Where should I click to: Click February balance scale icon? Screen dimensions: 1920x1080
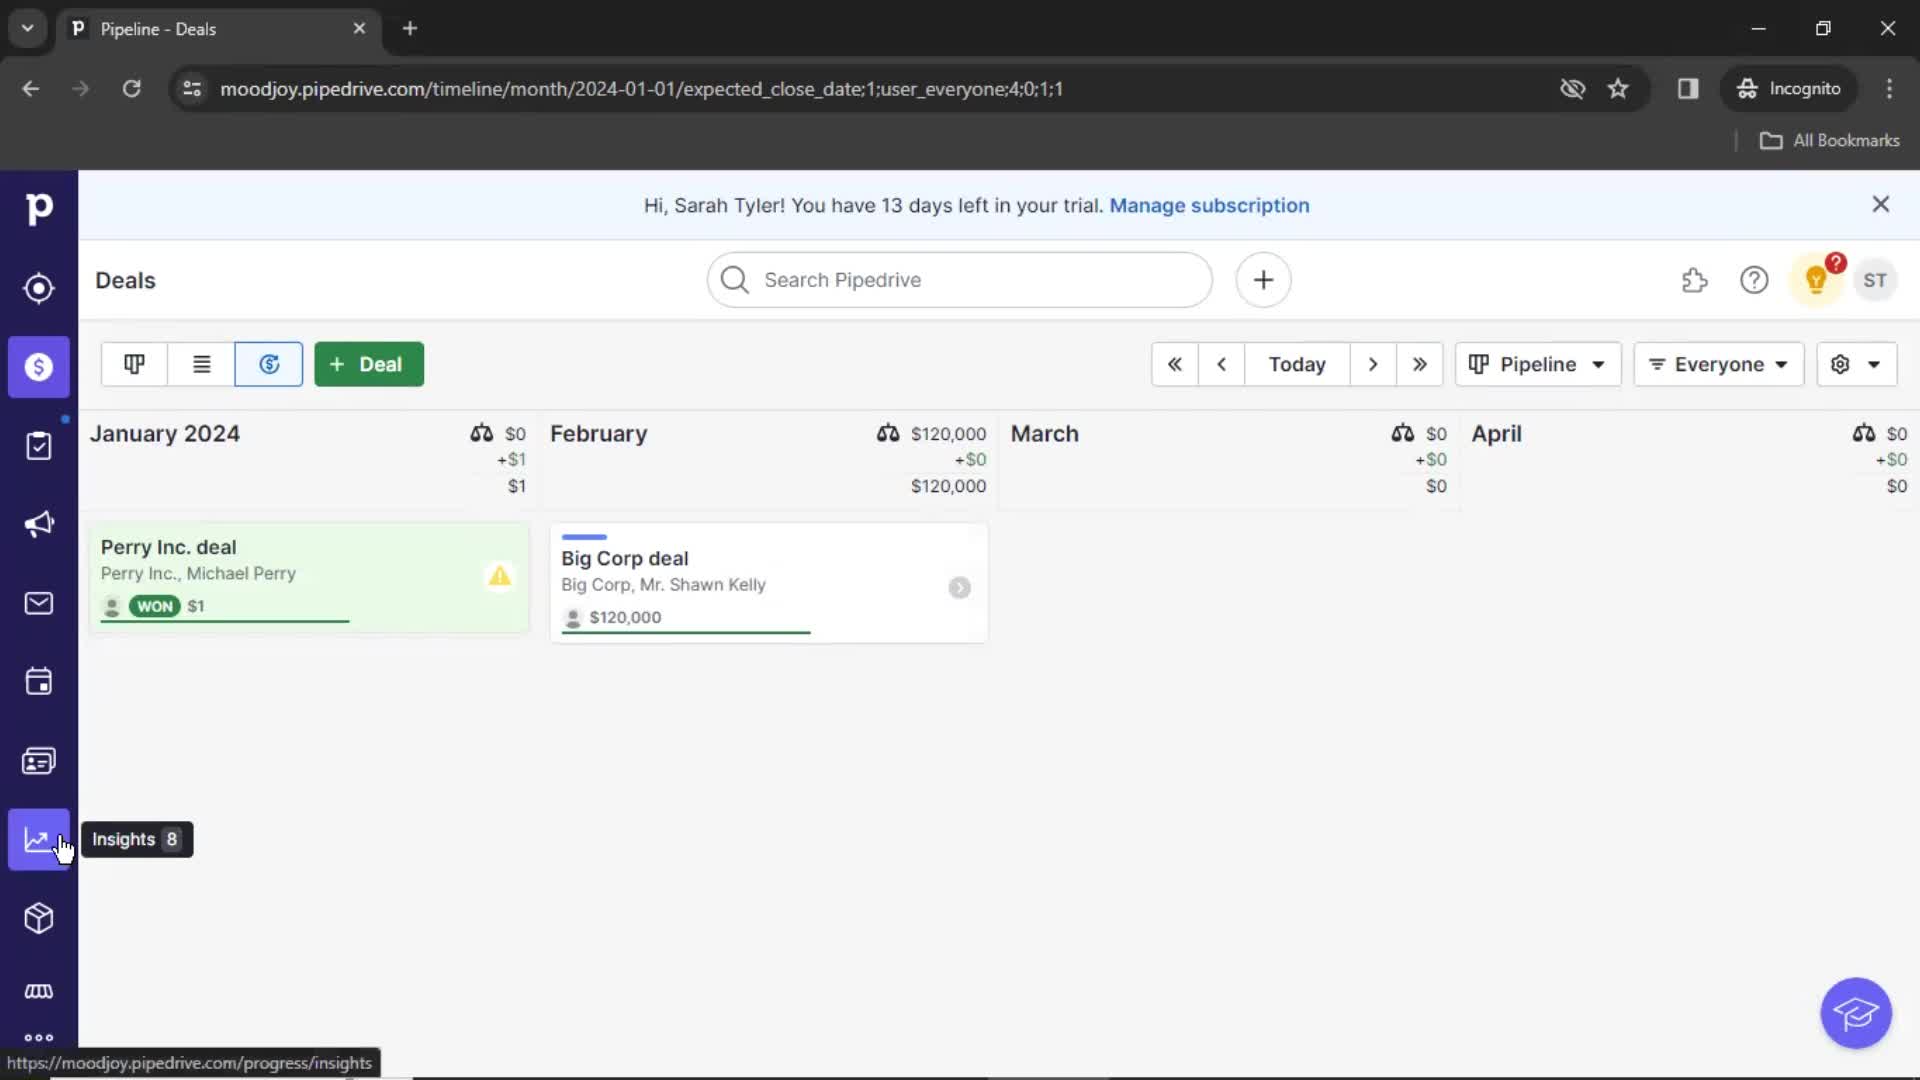888,433
